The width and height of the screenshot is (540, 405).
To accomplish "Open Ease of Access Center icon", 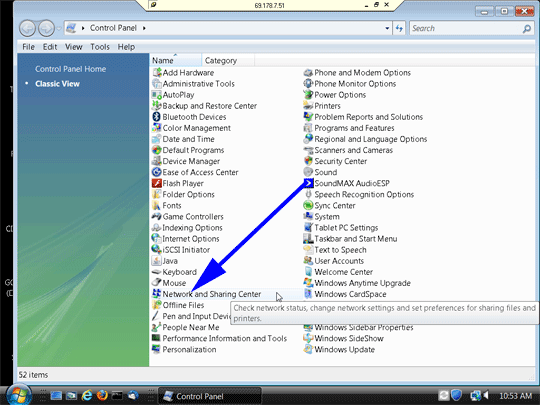I will (x=157, y=172).
